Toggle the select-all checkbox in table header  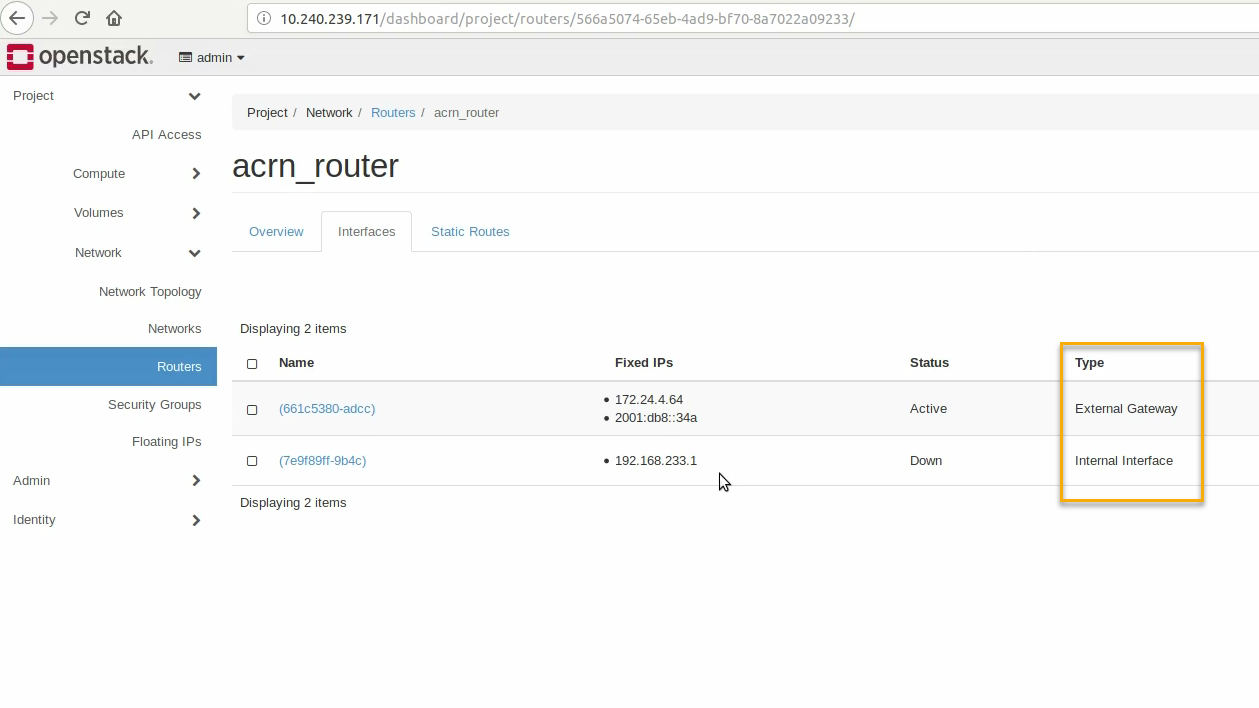click(x=252, y=364)
